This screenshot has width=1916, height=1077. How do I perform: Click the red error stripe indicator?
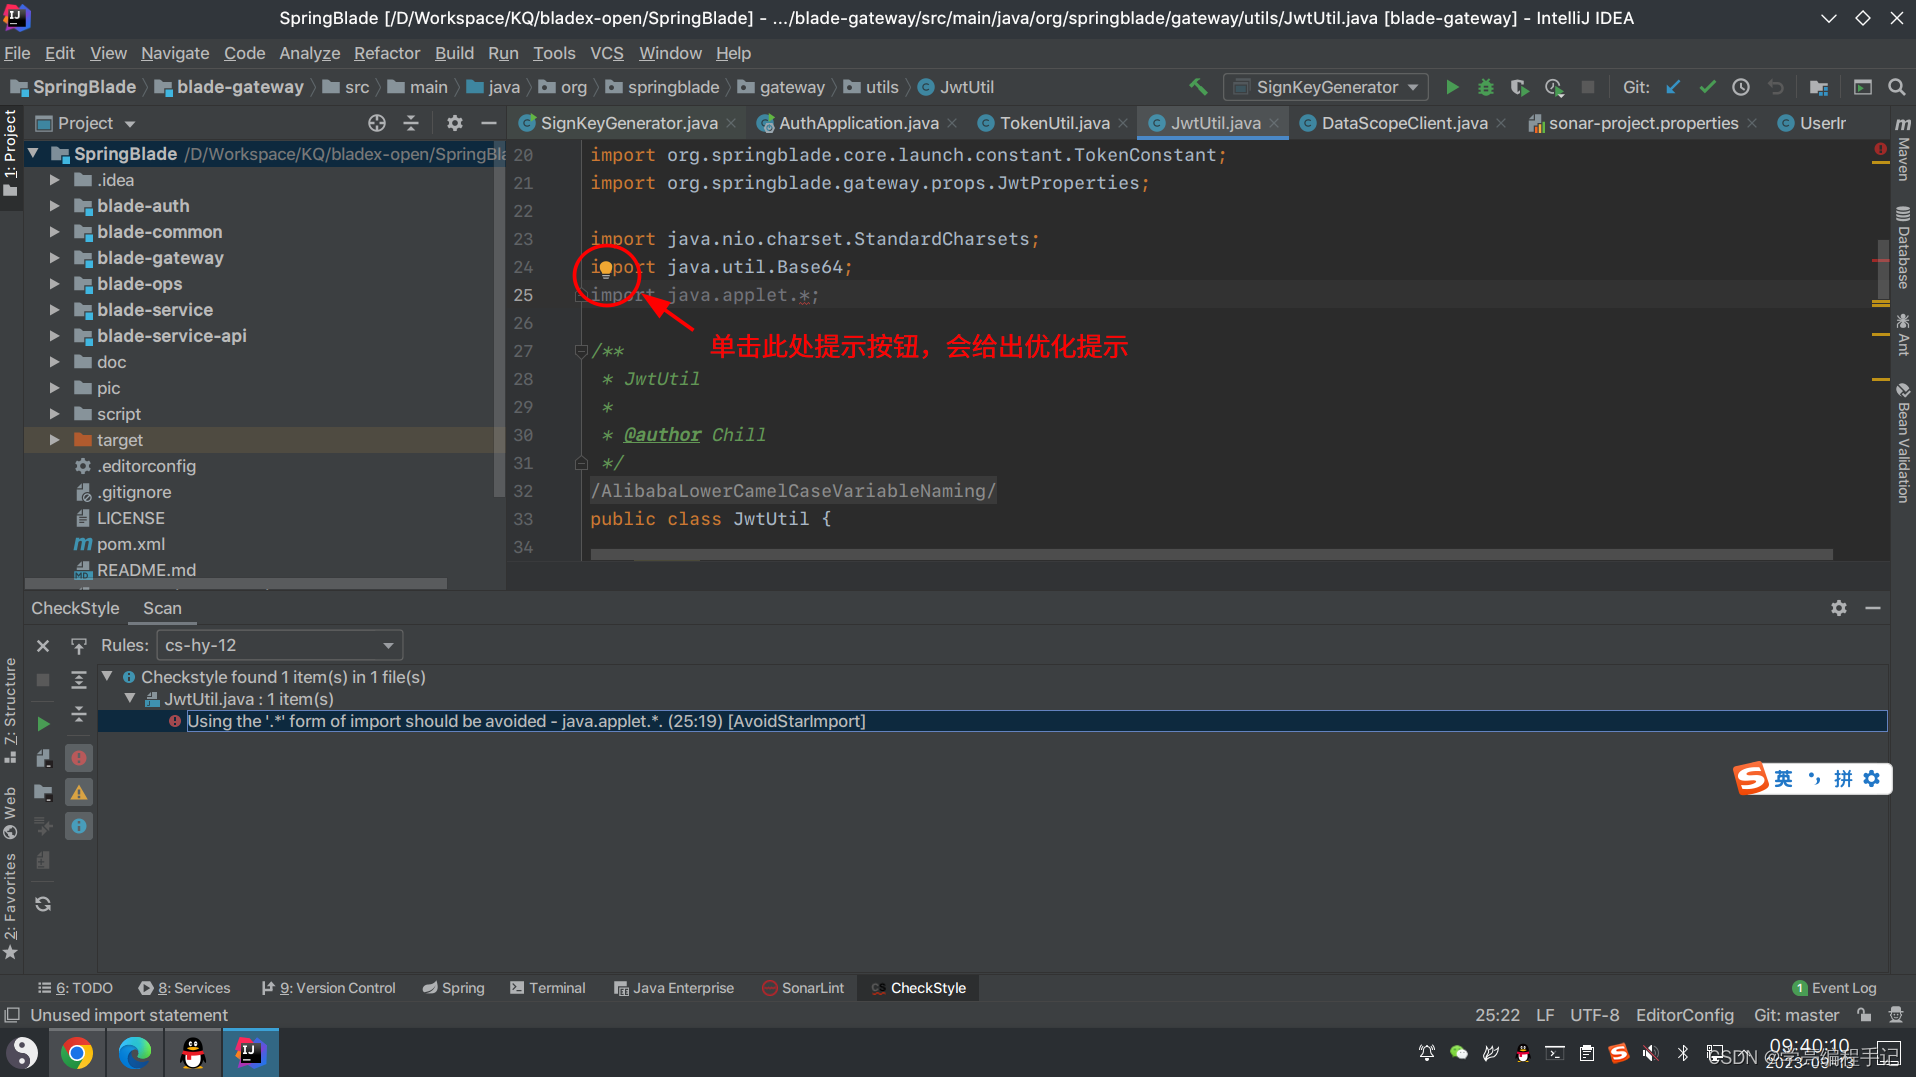pyautogui.click(x=1880, y=149)
